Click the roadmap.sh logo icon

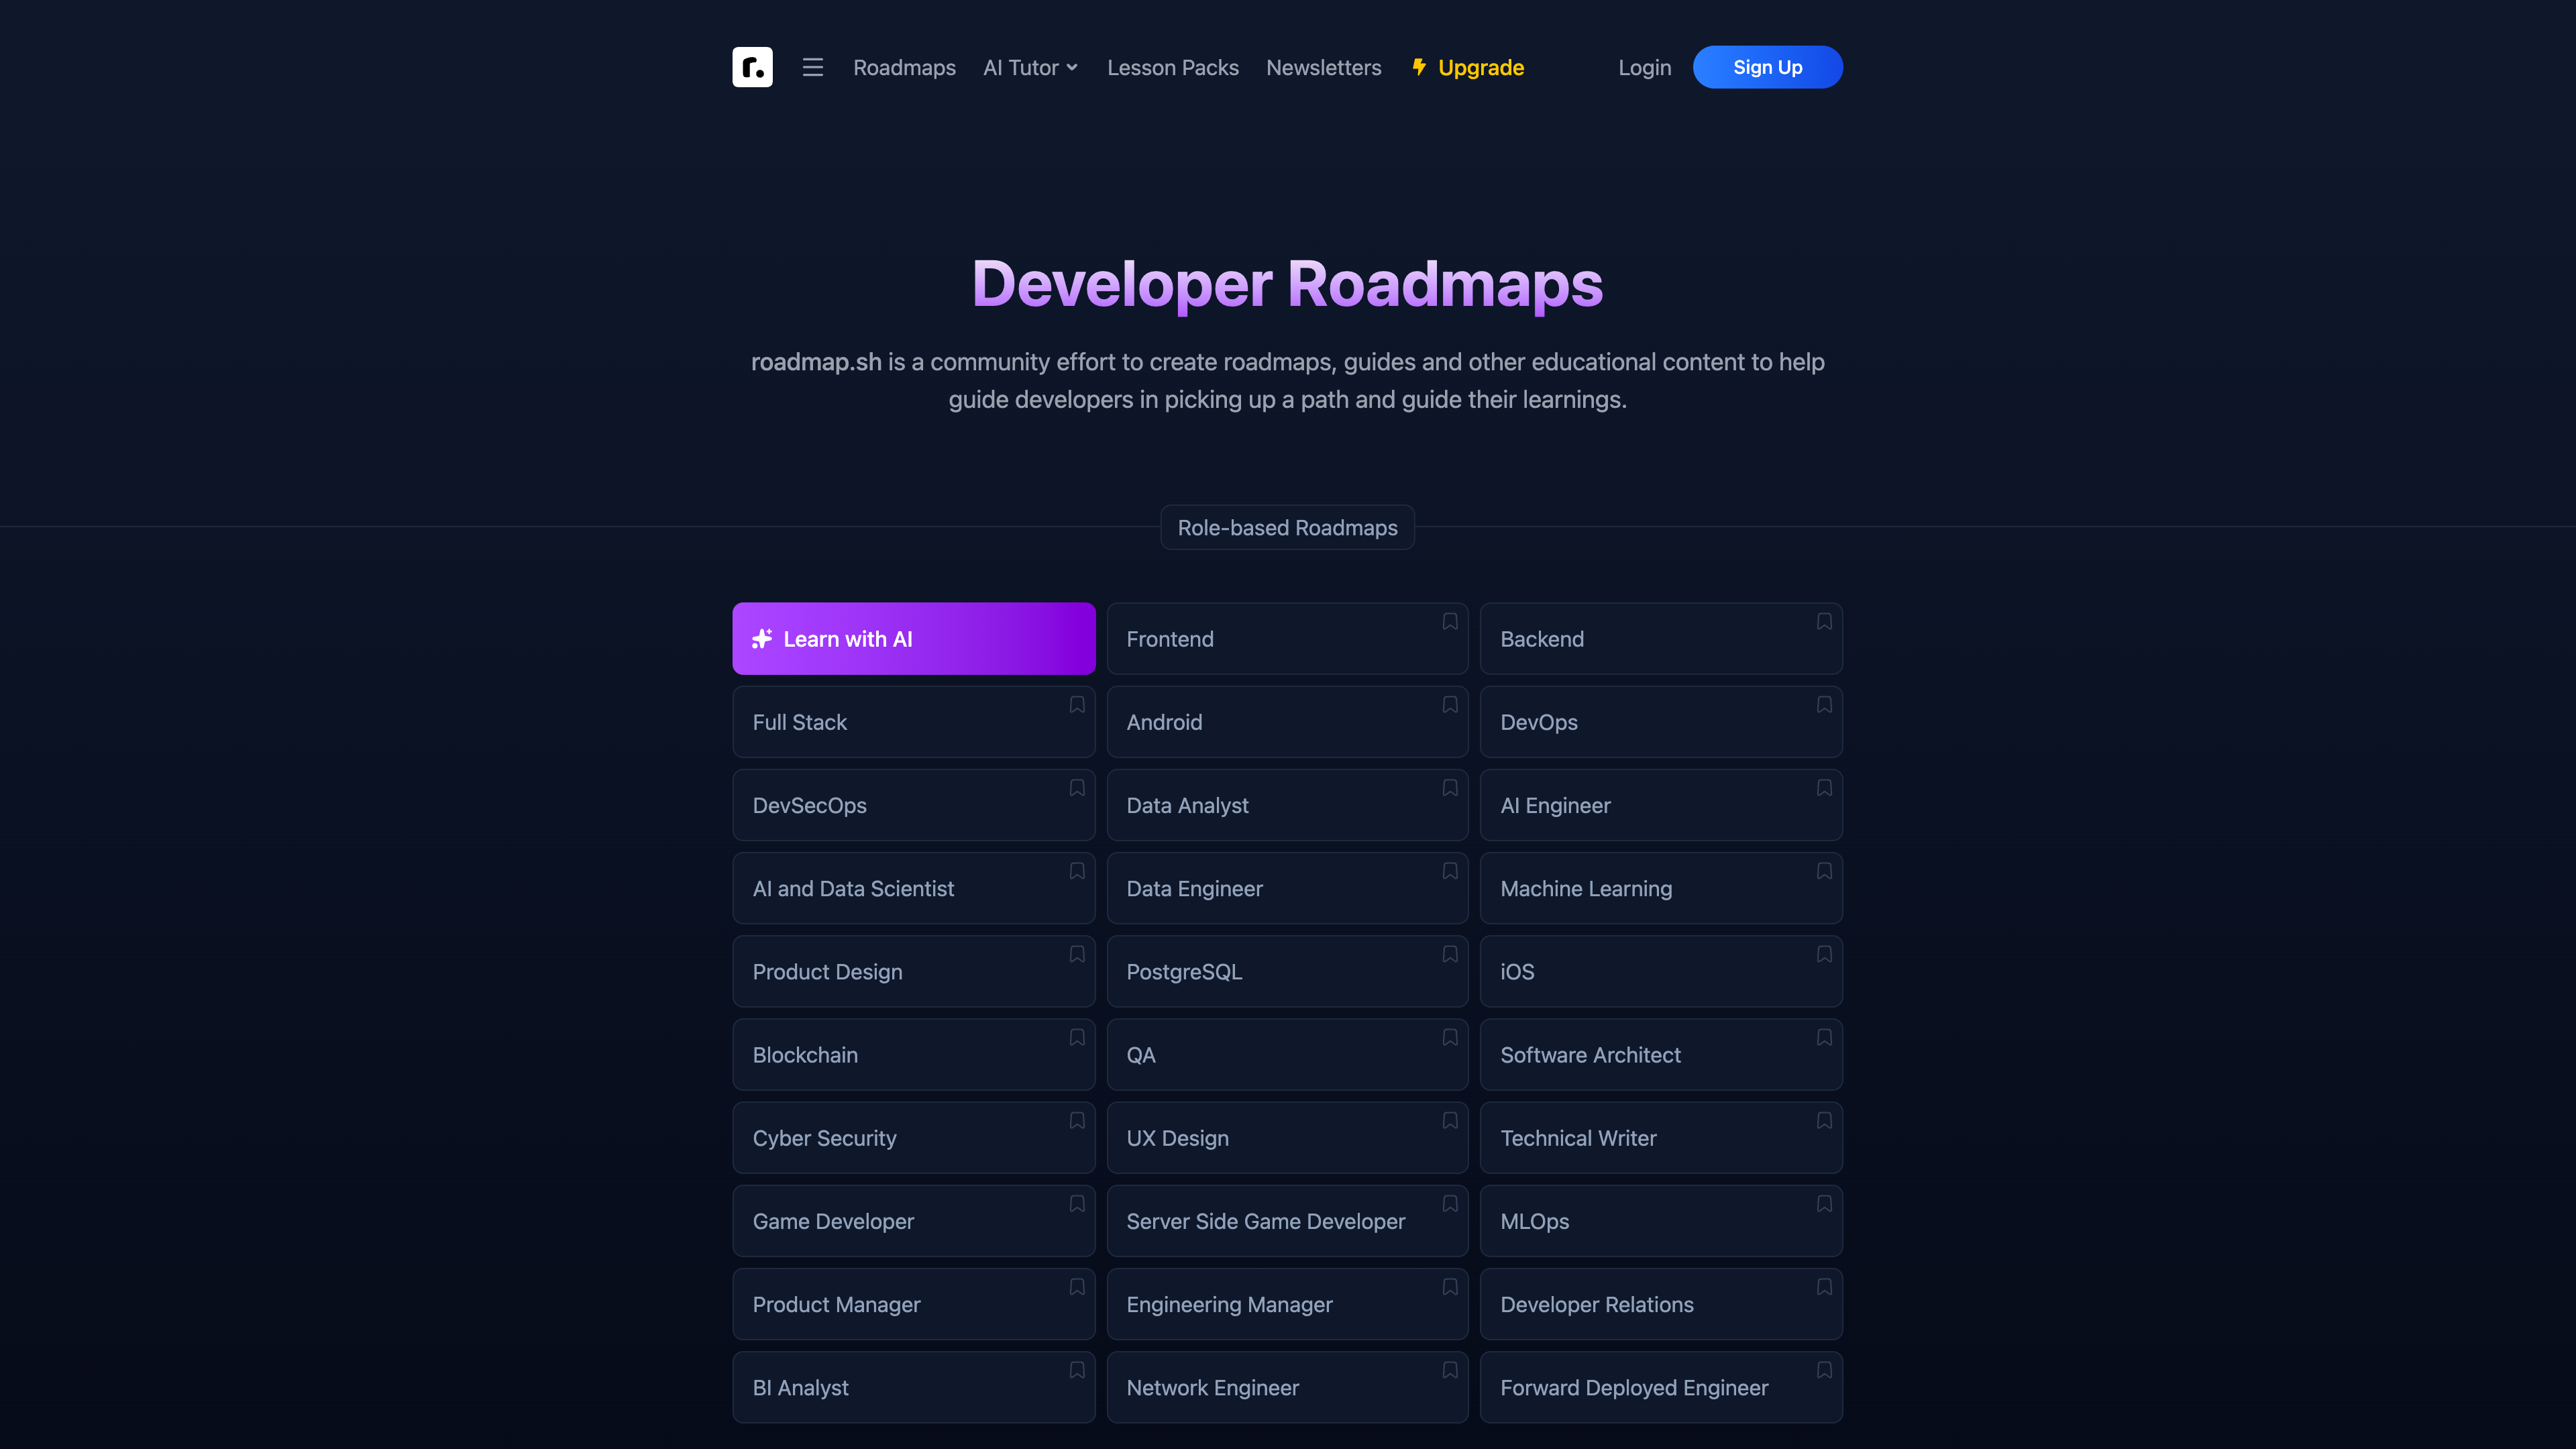click(x=752, y=67)
